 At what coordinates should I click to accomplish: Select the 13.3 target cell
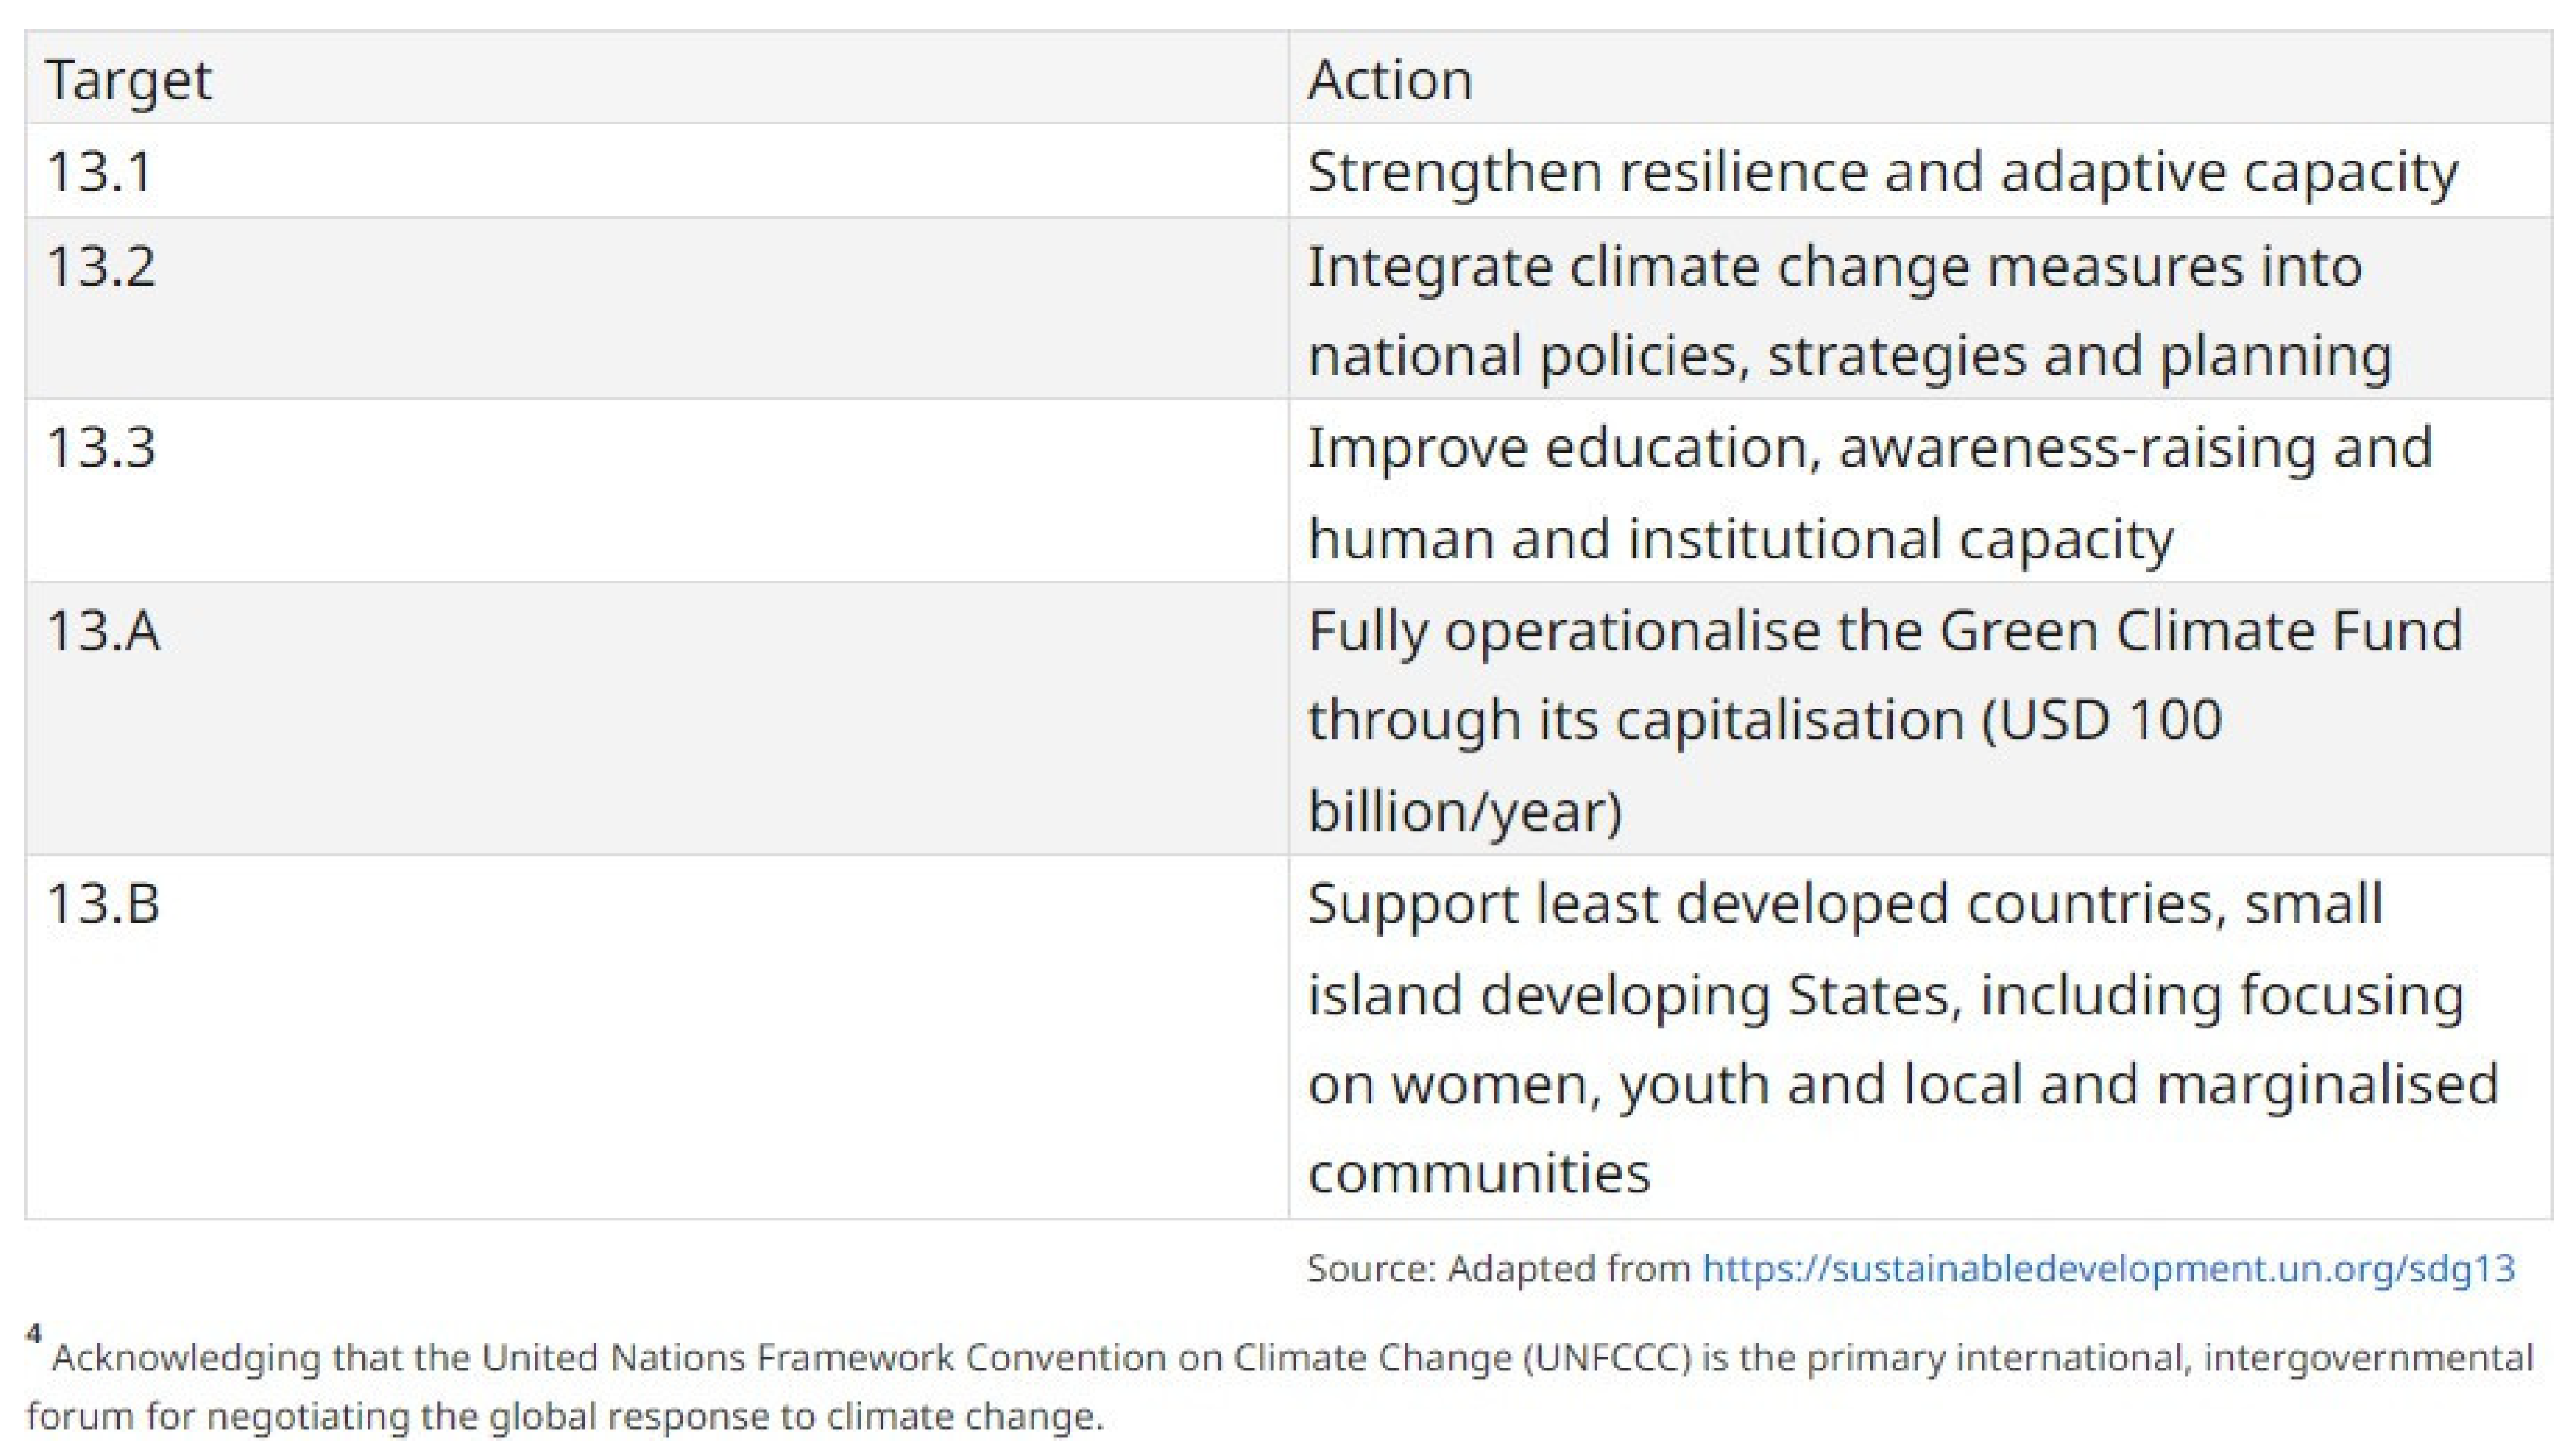coord(101,447)
